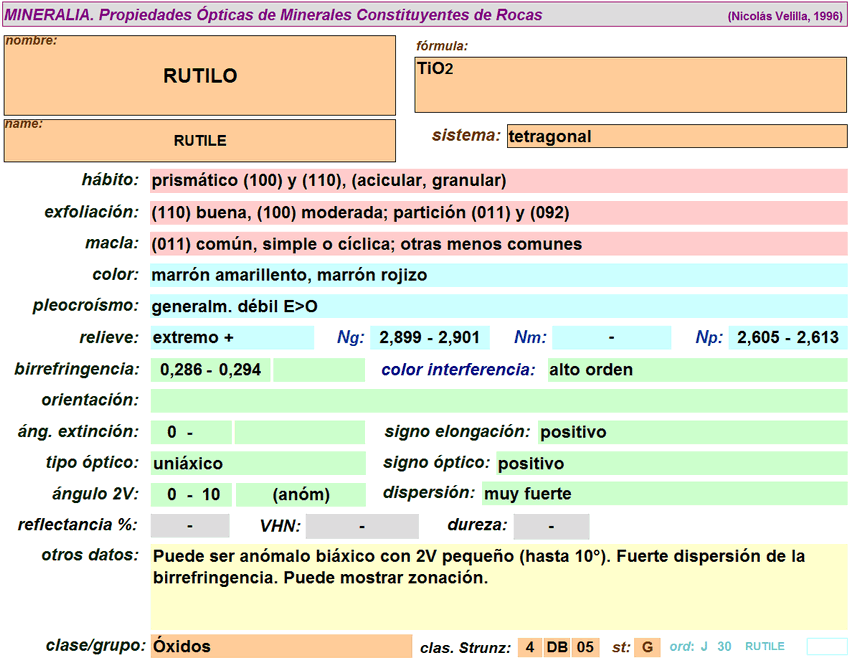Click the birrefringencia value 0,286 - 0,294

(211, 370)
